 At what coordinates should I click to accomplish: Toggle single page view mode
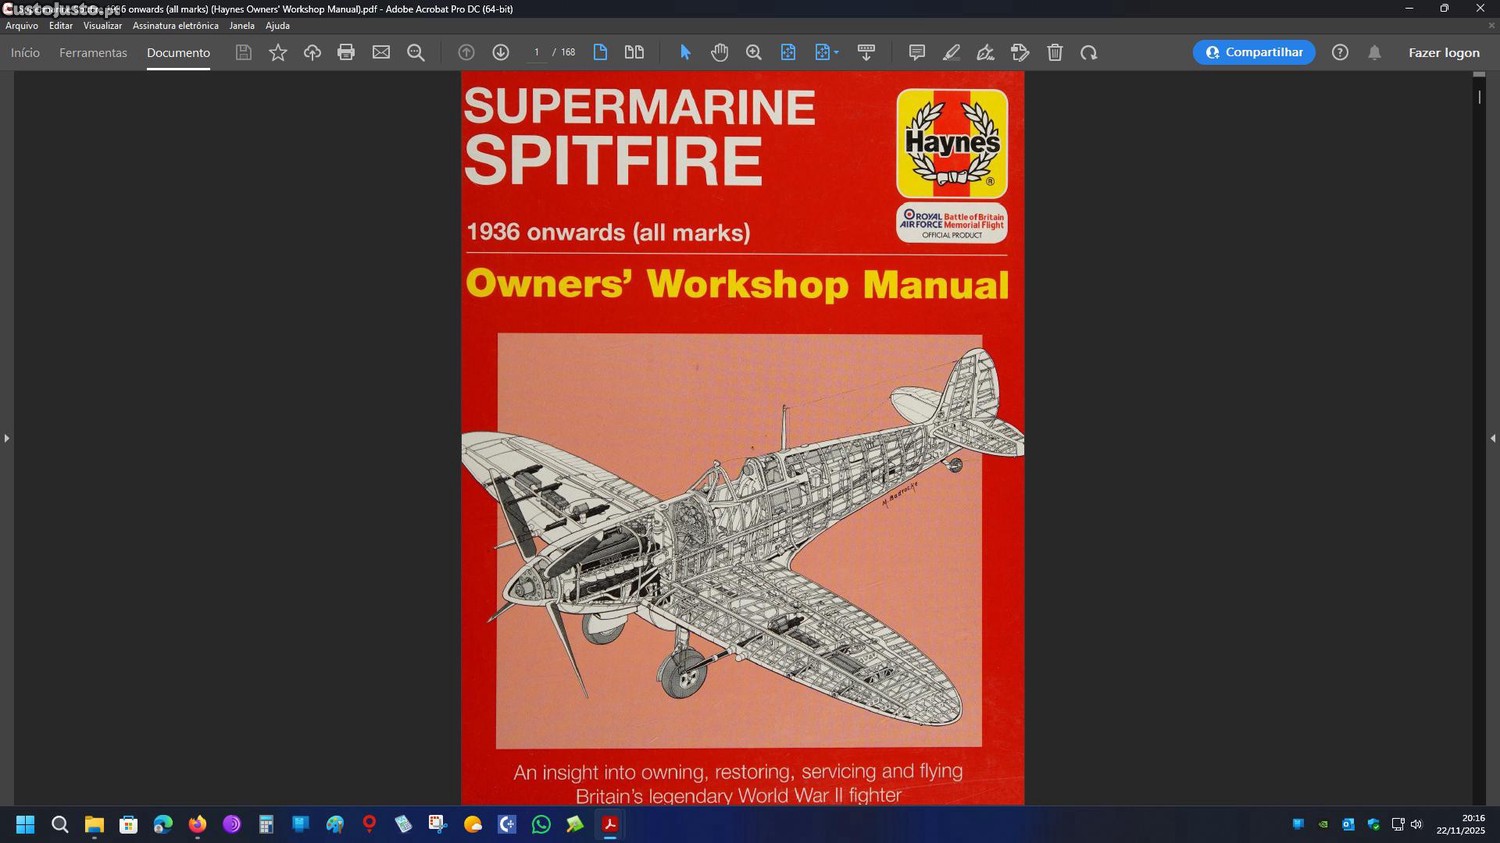(x=600, y=52)
